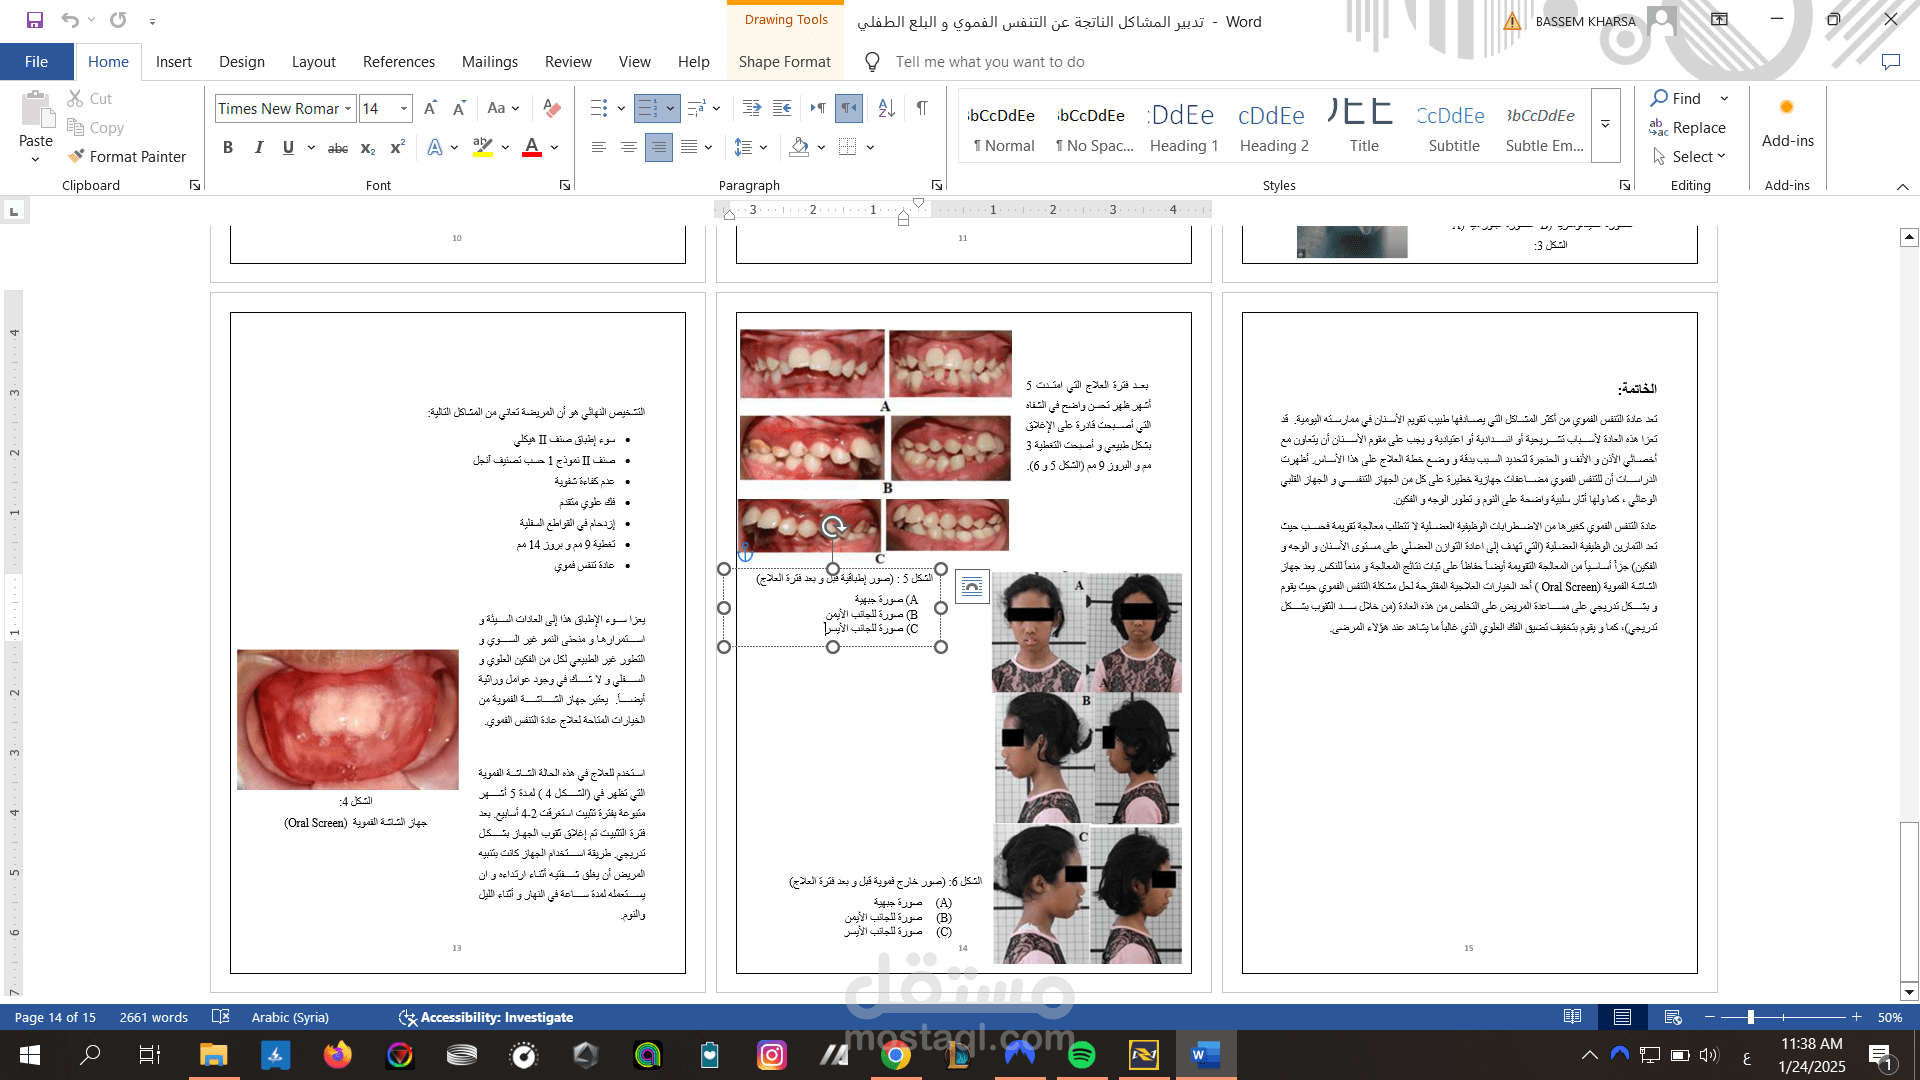
Task: Open Shape Format tab
Action: [784, 62]
